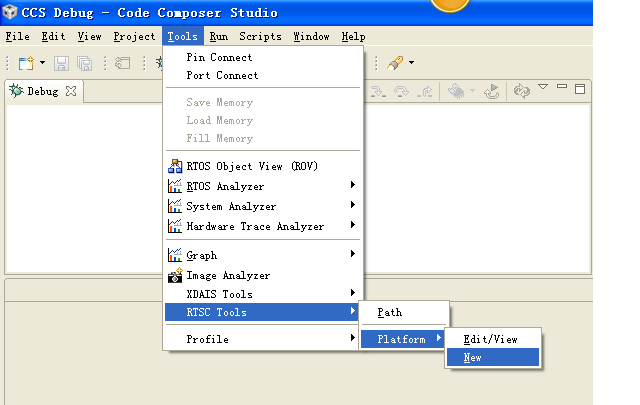Click the Step Over debug icon
640x405 pixels.
pos(401,91)
